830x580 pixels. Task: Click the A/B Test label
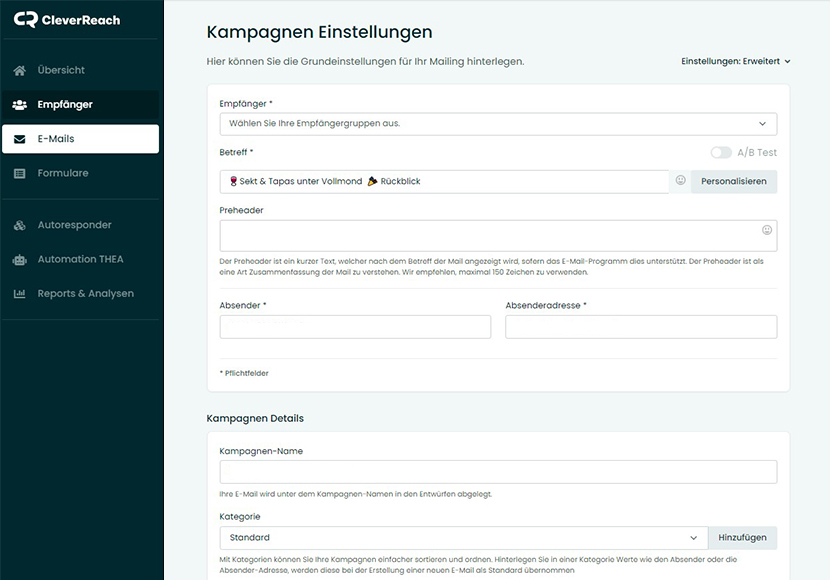coord(757,152)
